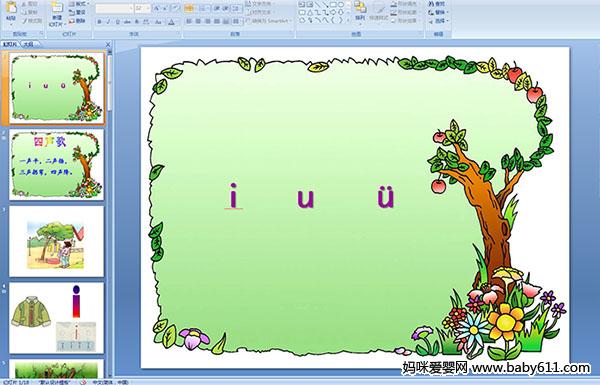
Task: Toggle italic formatting
Action: [108, 22]
